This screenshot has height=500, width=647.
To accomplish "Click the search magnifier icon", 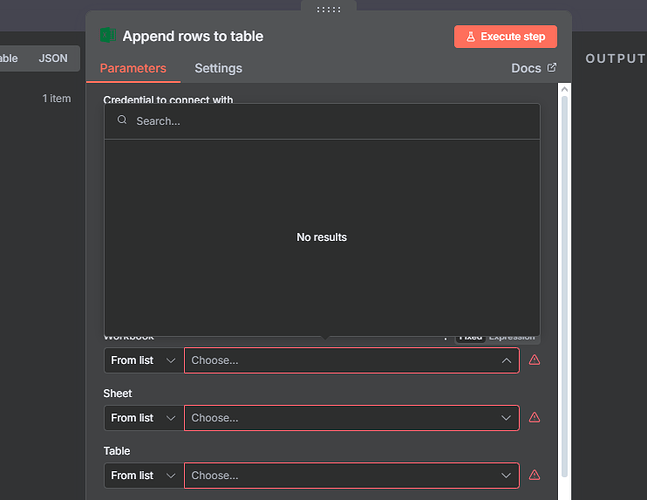I will [122, 120].
